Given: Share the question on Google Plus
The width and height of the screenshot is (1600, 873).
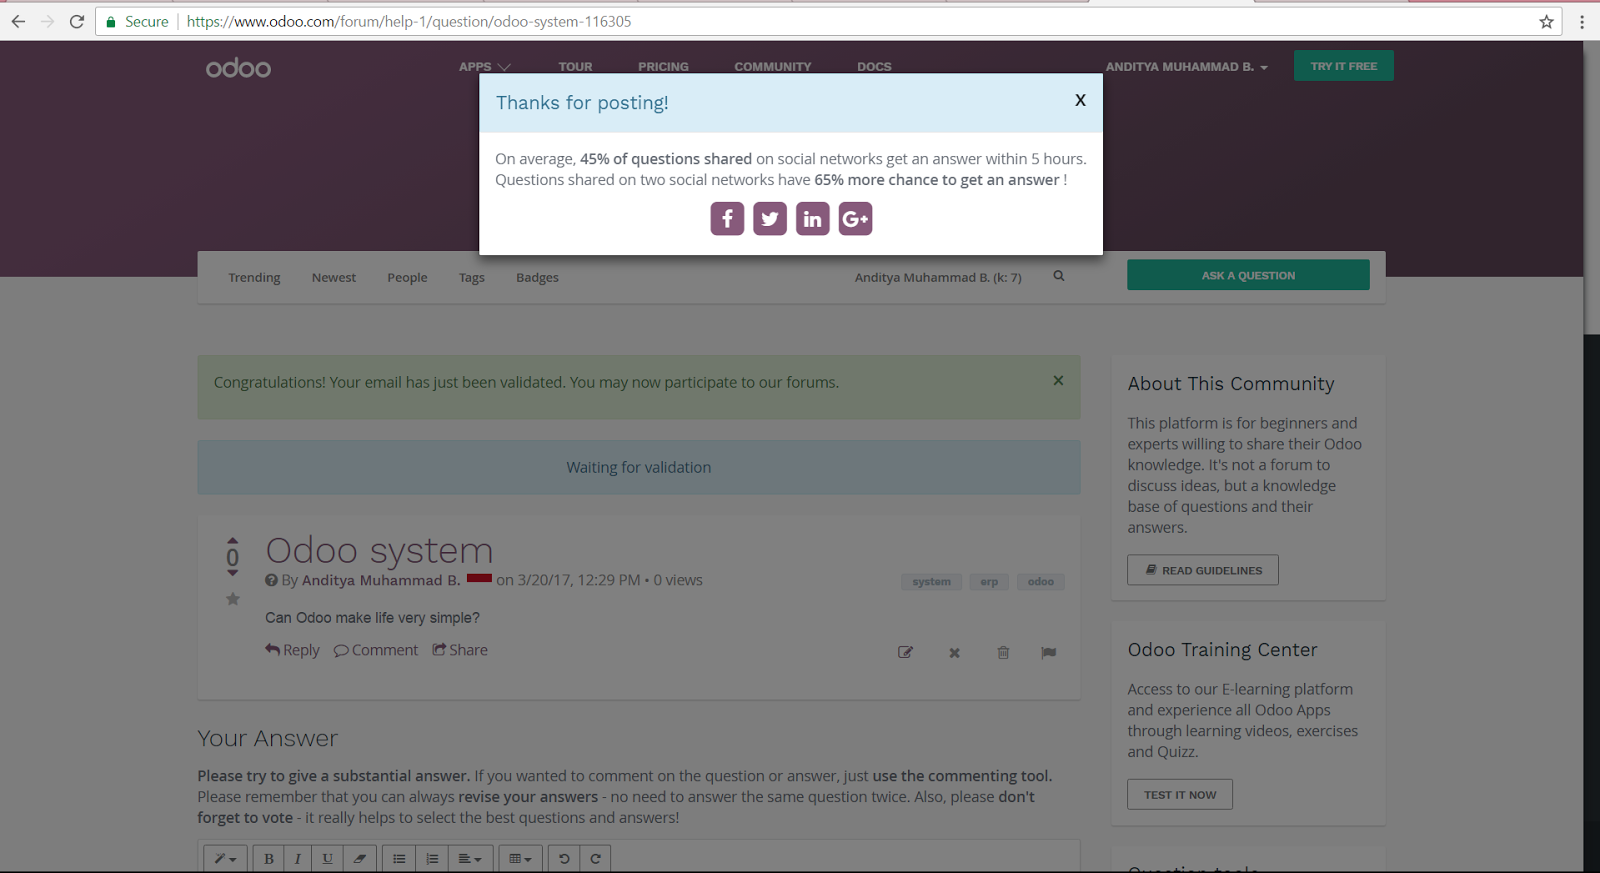Looking at the screenshot, I should pos(856,219).
